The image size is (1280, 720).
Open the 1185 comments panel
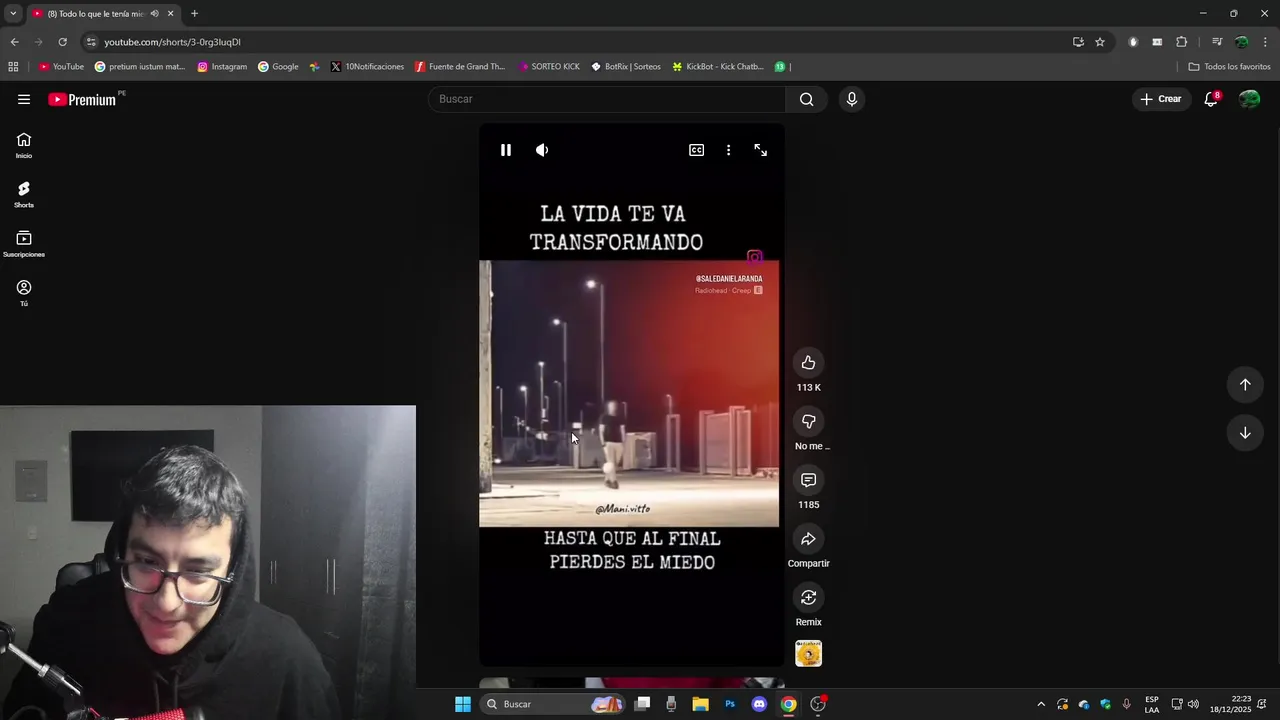click(x=808, y=480)
